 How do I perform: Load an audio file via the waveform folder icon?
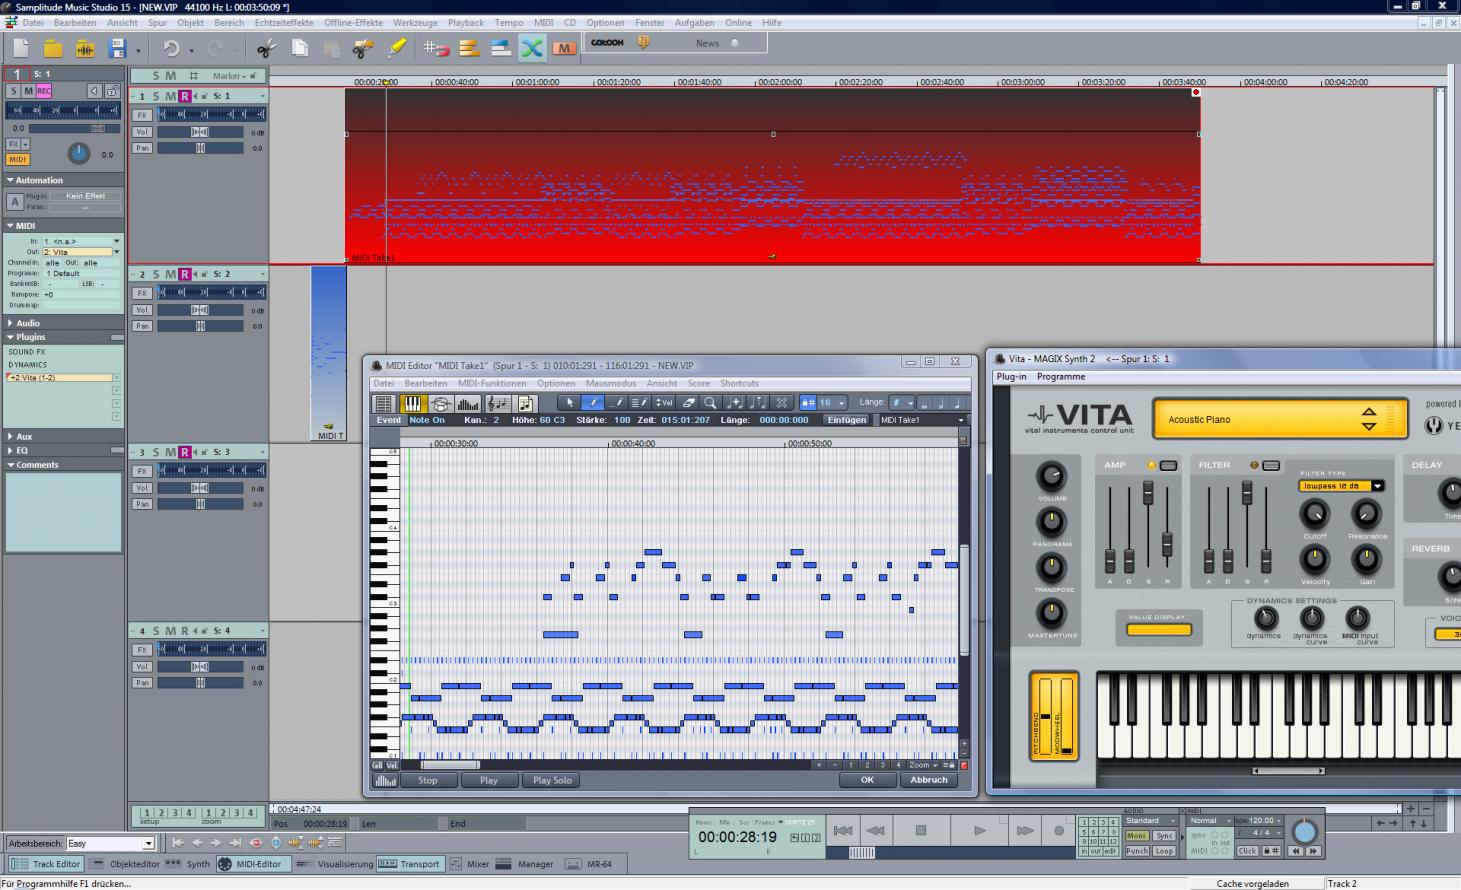pos(85,47)
